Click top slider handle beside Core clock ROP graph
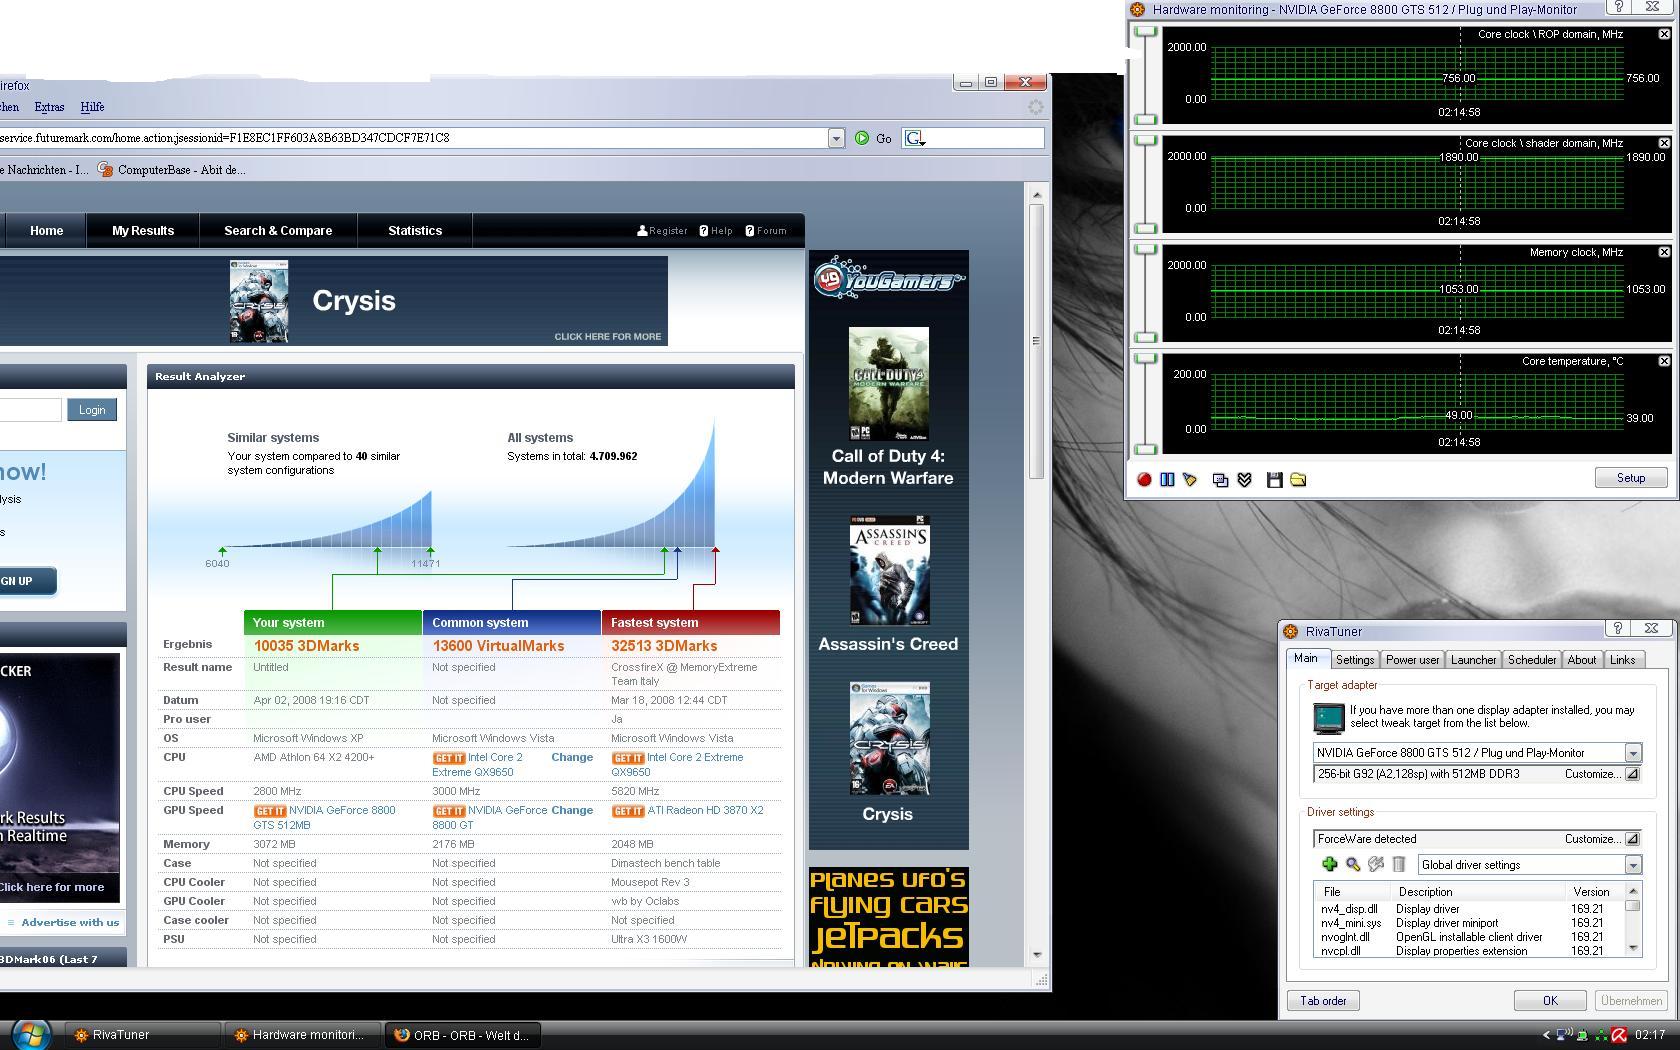 (x=1146, y=32)
